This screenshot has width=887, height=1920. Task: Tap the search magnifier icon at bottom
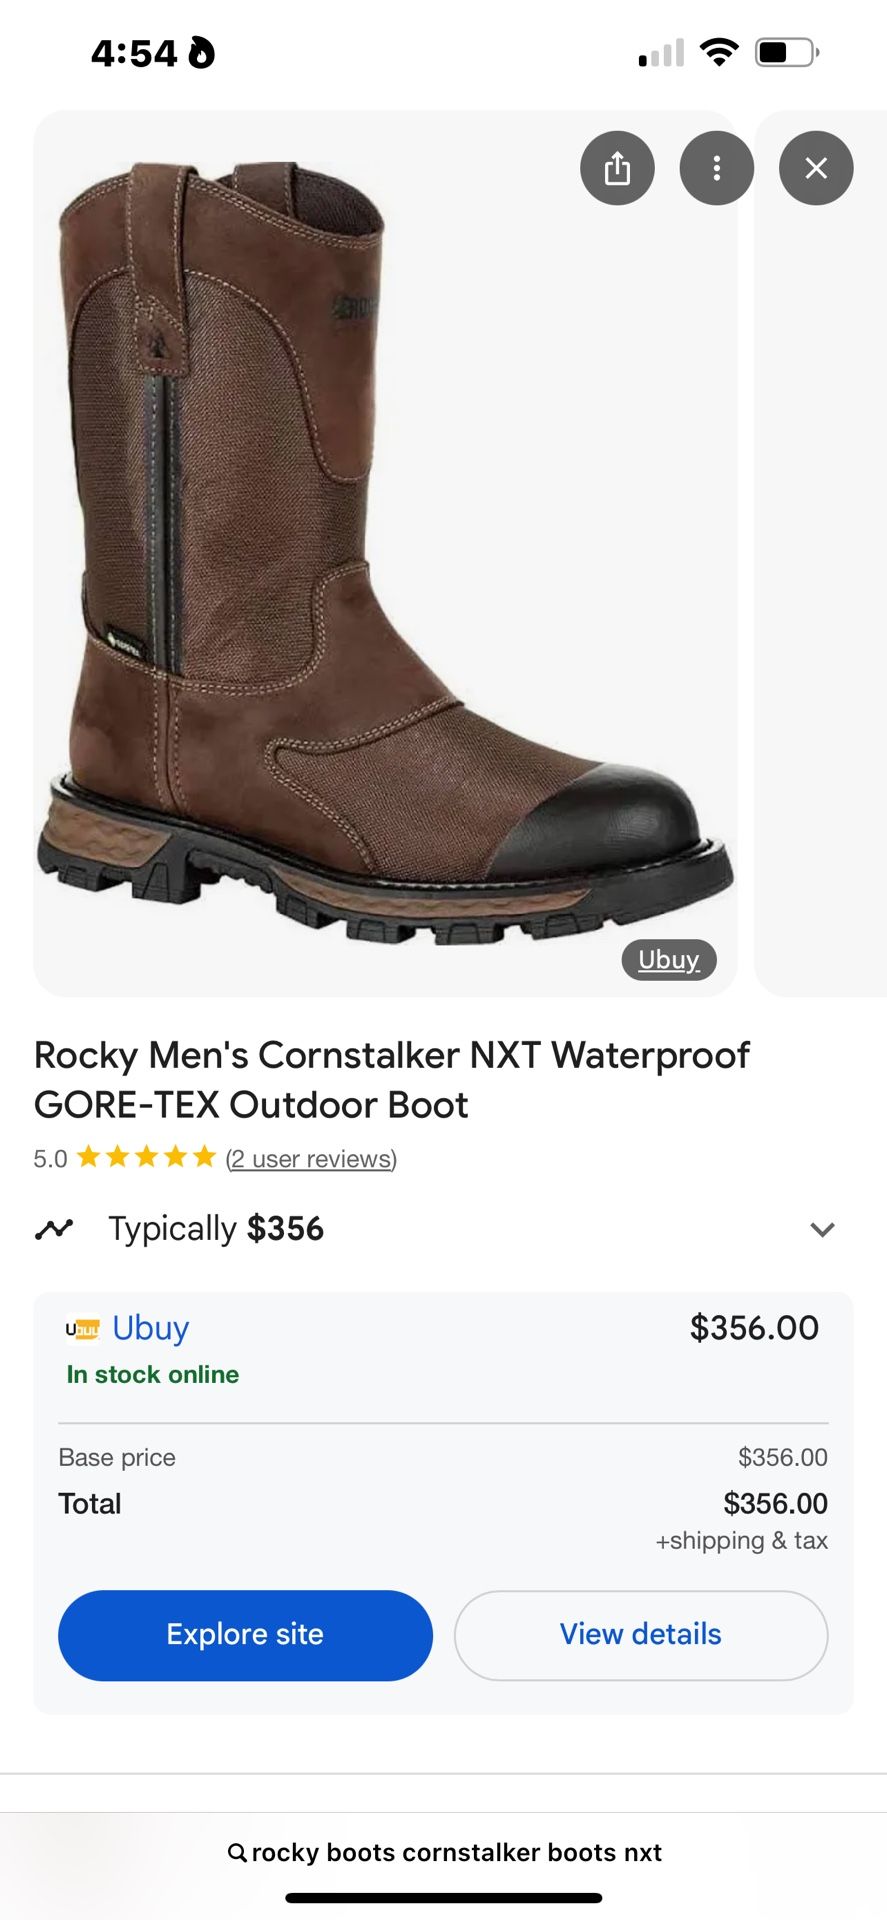pyautogui.click(x=237, y=1853)
